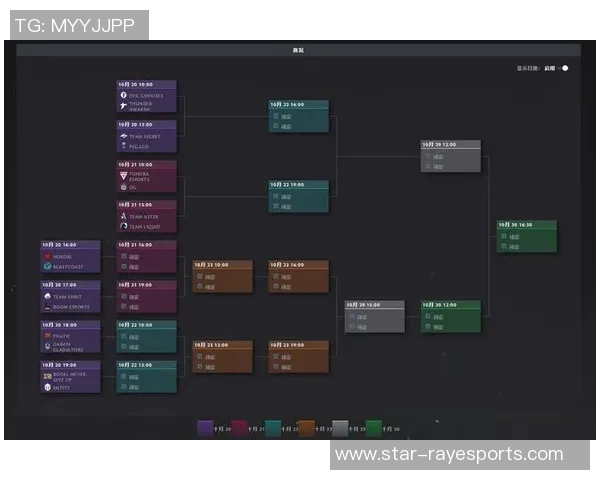
Task: Click the Team Spirit logo
Action: pos(47,296)
